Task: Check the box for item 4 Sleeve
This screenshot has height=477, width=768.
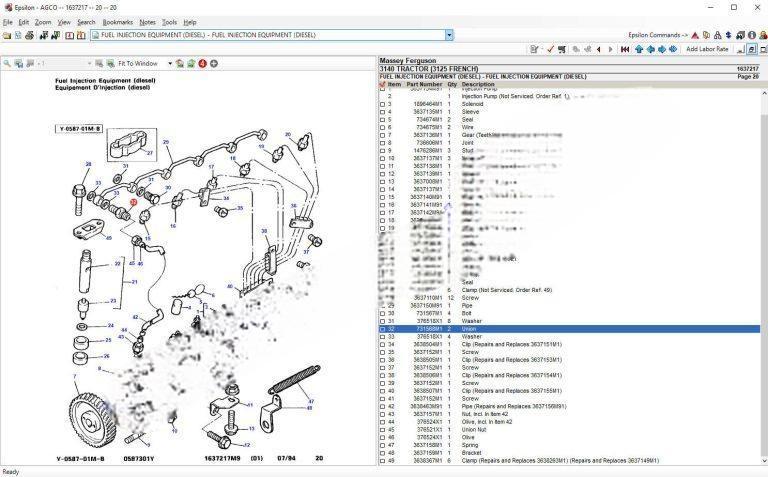Action: (x=383, y=112)
